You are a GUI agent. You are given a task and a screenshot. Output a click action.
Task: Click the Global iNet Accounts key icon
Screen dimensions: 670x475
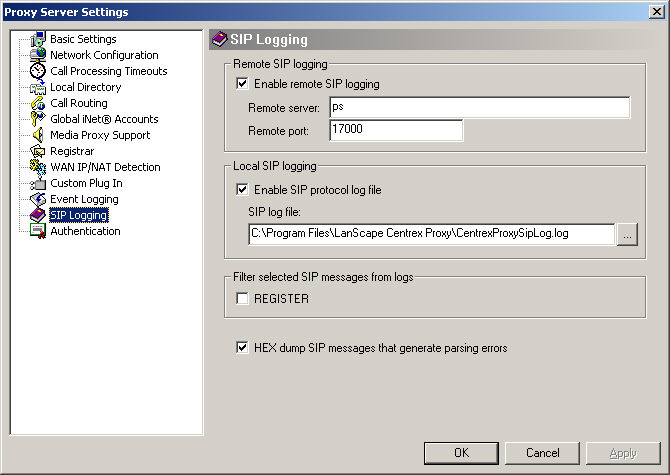coord(38,119)
